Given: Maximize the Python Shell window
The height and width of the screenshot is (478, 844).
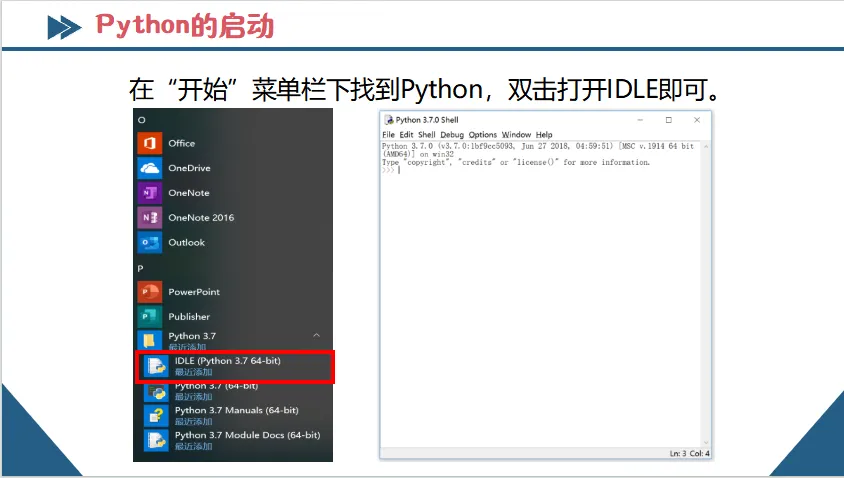Looking at the screenshot, I should click(669, 120).
